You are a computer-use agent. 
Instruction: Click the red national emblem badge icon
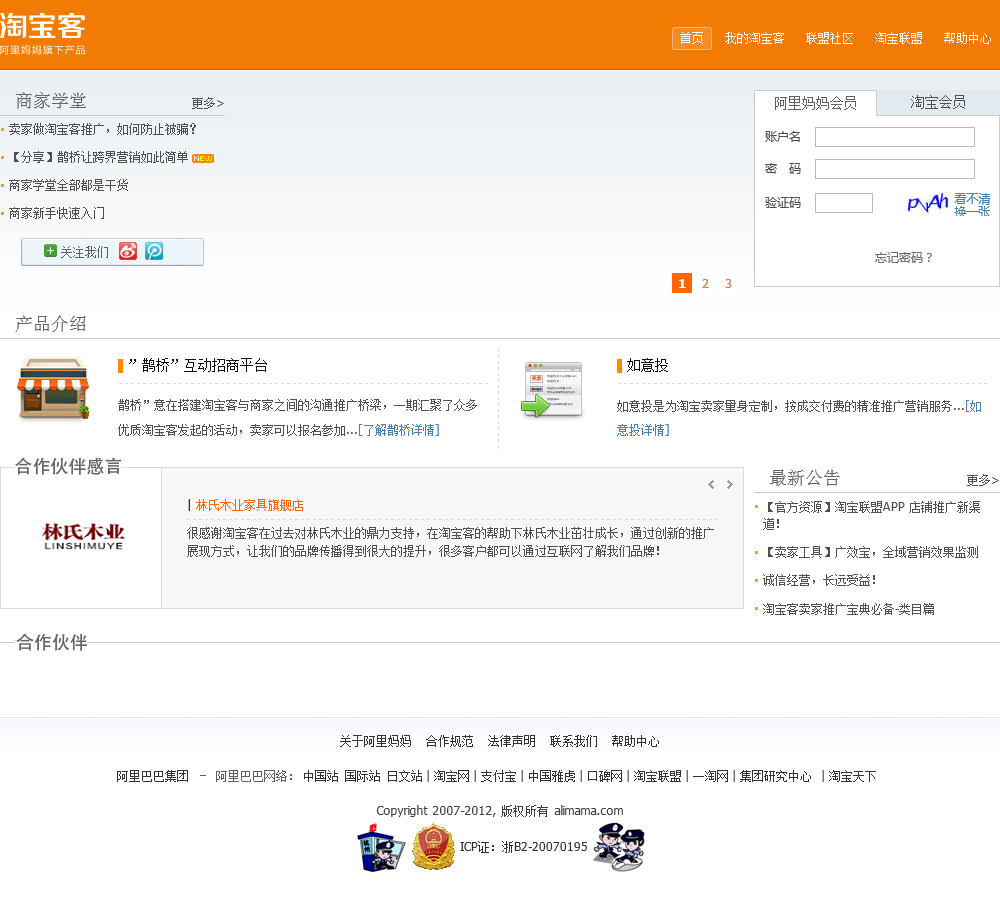point(433,847)
